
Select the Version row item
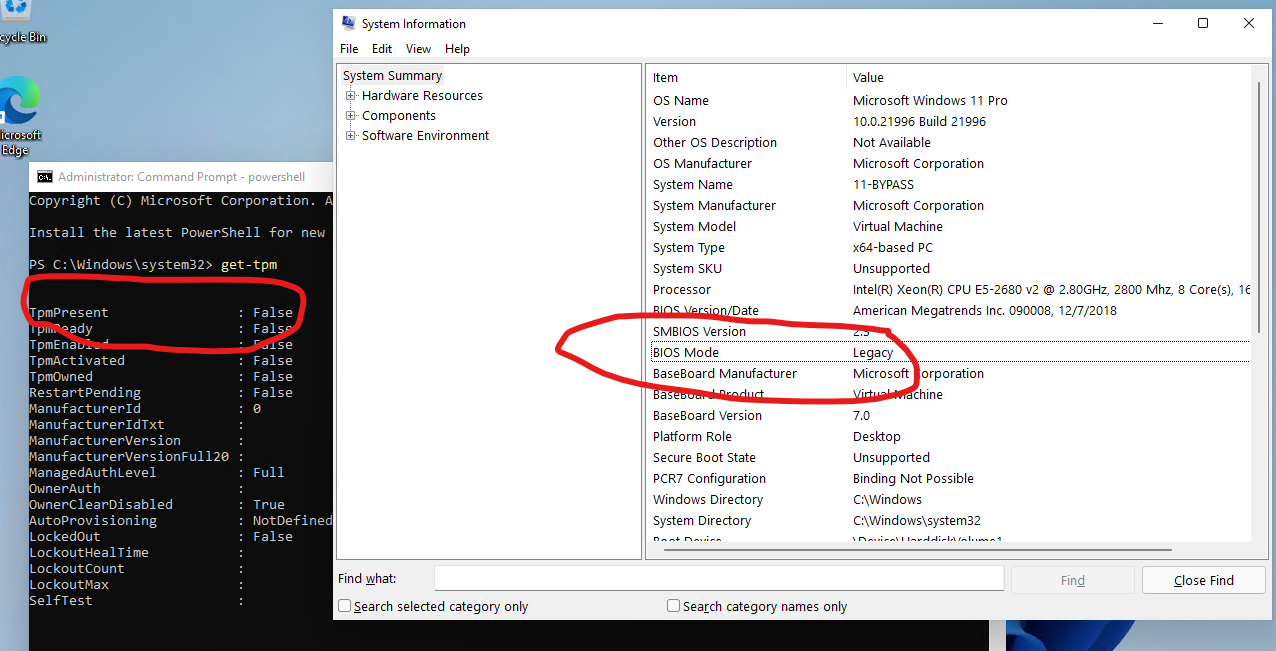click(x=948, y=122)
